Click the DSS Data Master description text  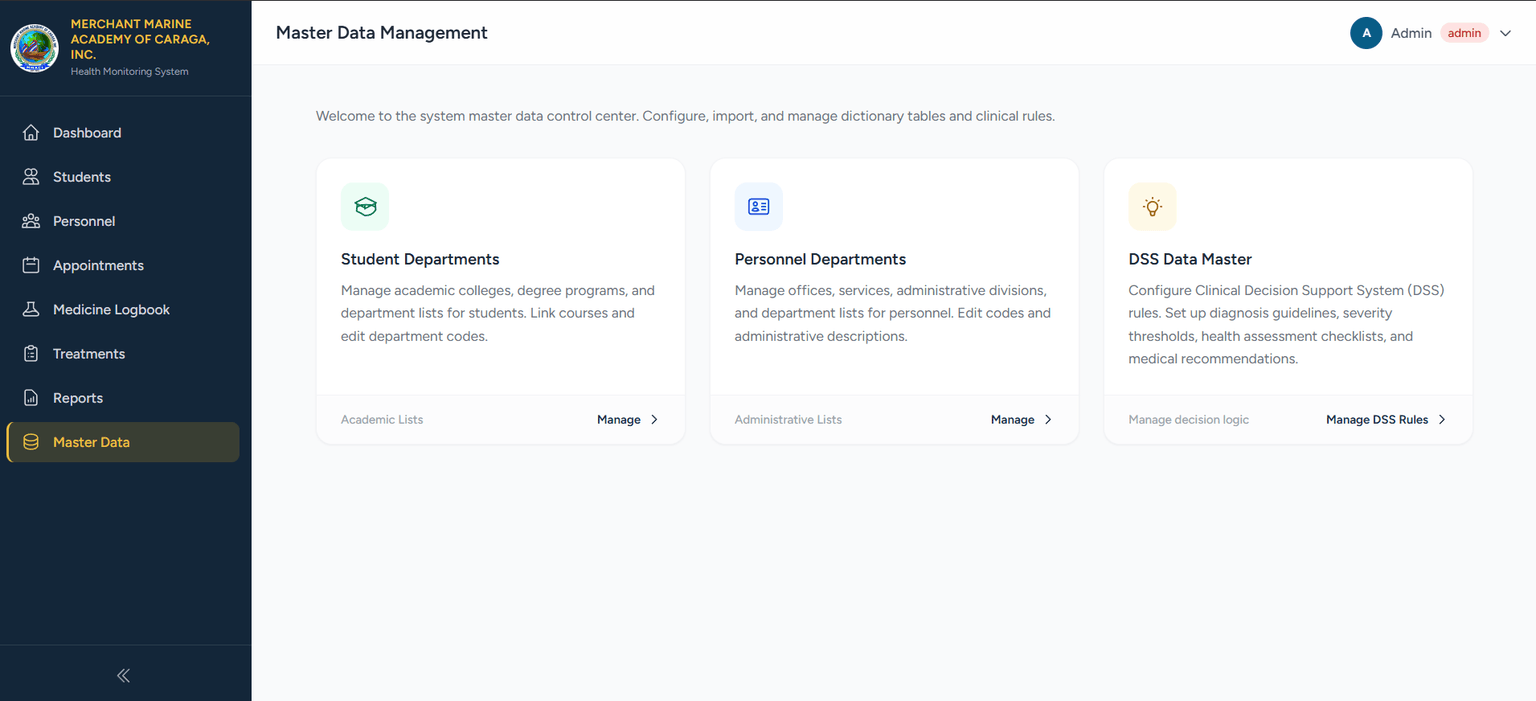pyautogui.click(x=1287, y=325)
